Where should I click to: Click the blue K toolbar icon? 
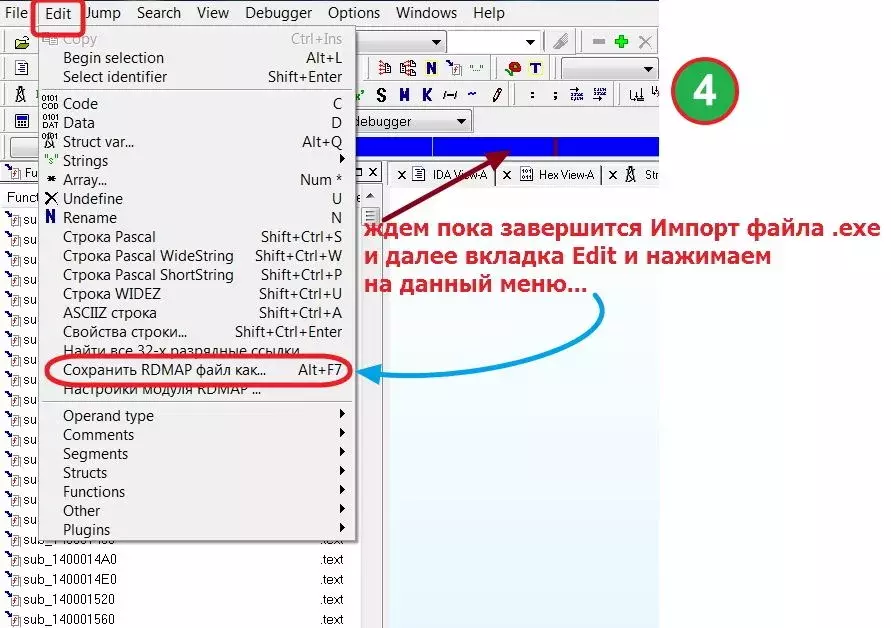(x=427, y=95)
